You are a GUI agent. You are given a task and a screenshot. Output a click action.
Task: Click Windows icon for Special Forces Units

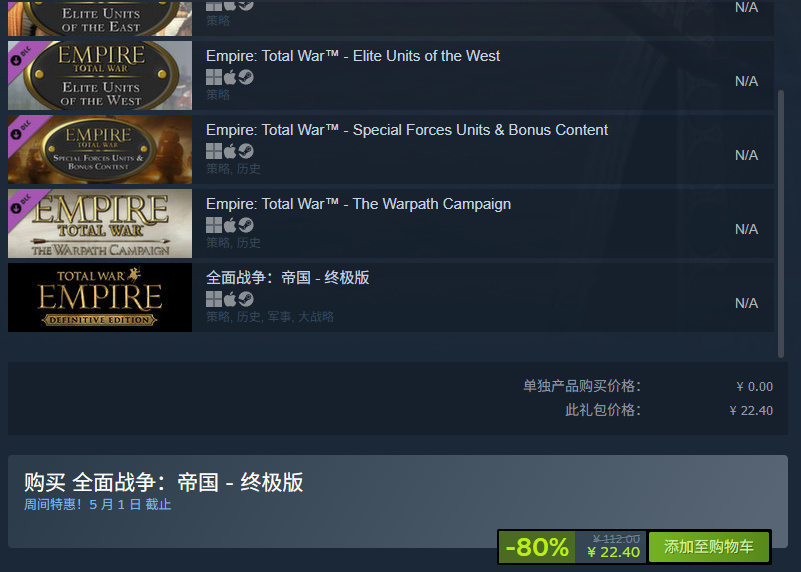coord(214,151)
